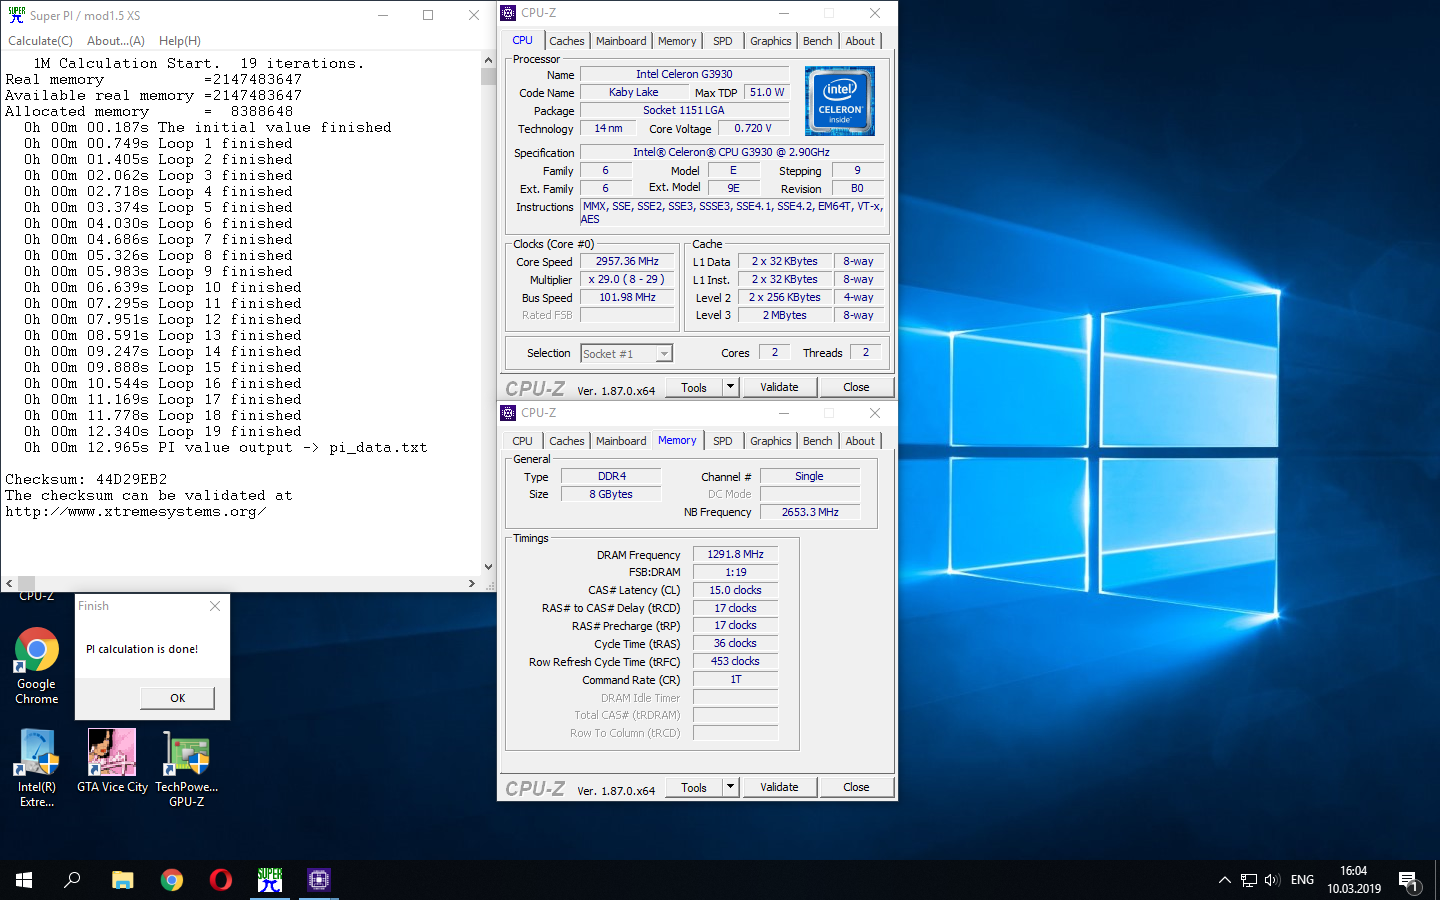The image size is (1440, 900).
Task: Click Close button in upper CPU-Z window
Action: click(856, 387)
